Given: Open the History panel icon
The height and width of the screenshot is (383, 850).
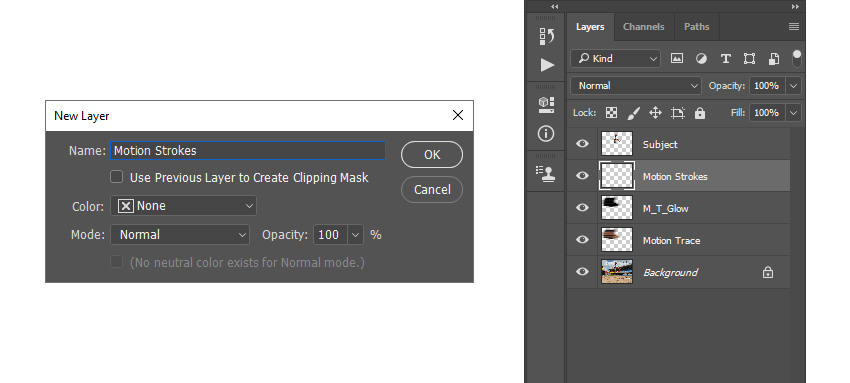Looking at the screenshot, I should (x=546, y=36).
